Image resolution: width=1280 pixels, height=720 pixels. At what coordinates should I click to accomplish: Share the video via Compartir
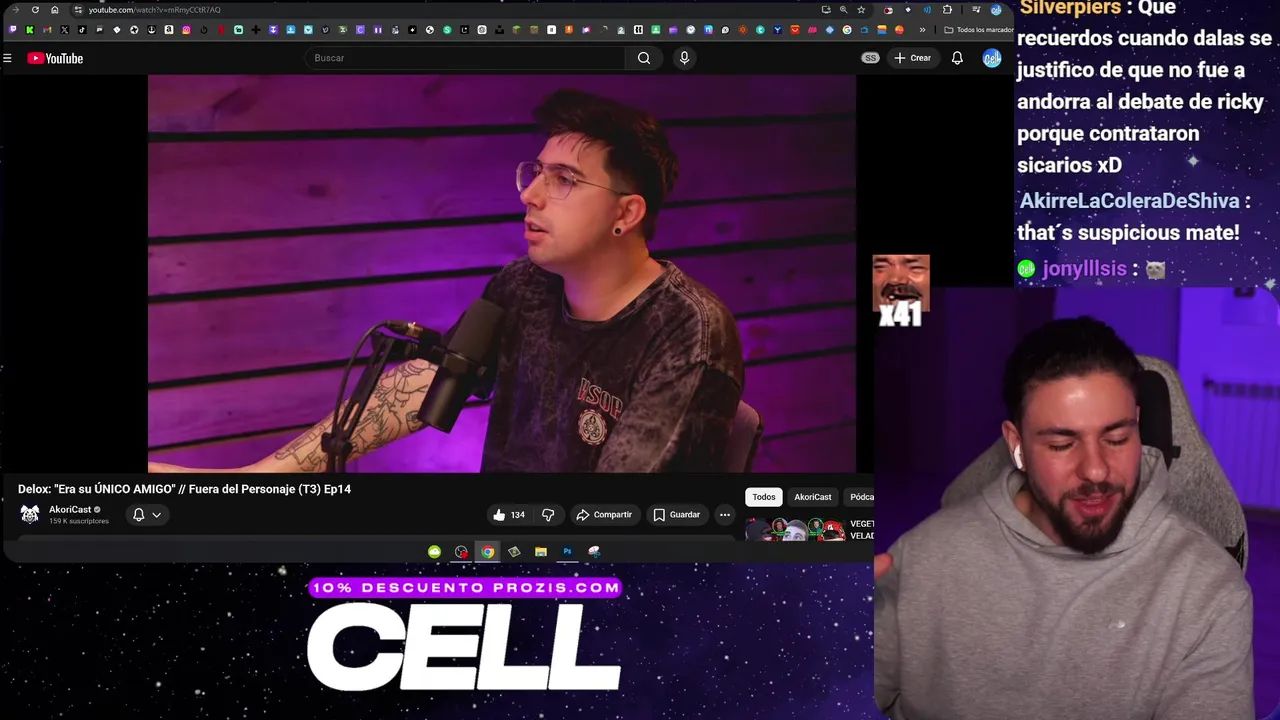pyautogui.click(x=604, y=515)
